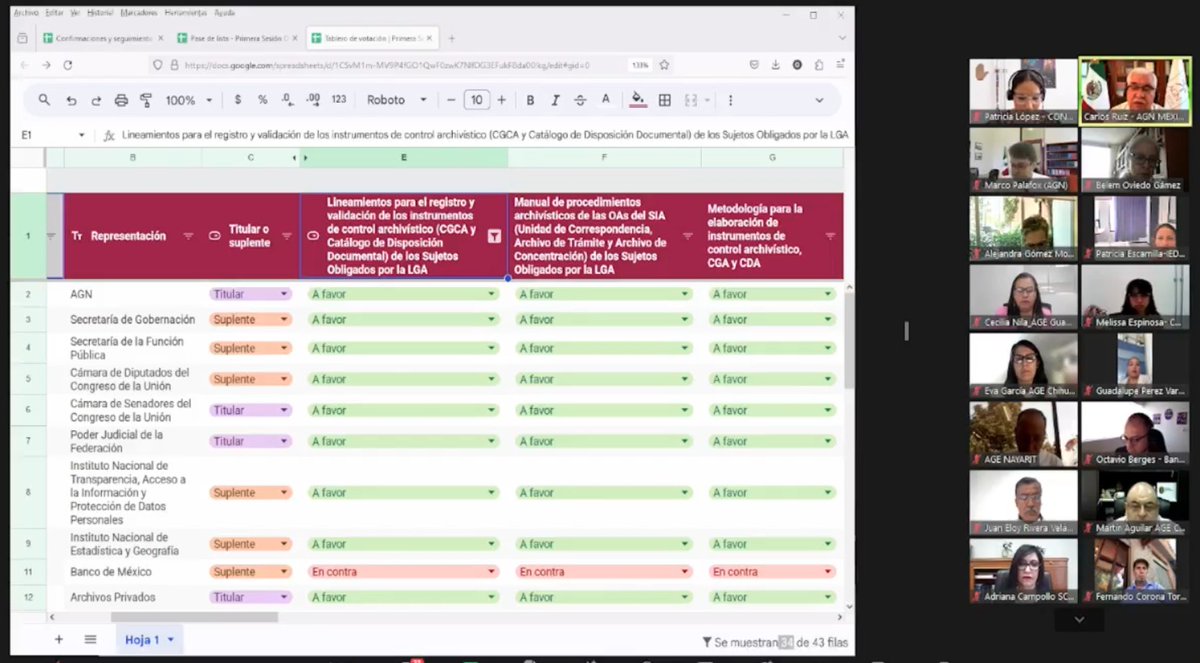Image resolution: width=1200 pixels, height=663 pixels.
Task: Open the zoom 100% dropdown
Action: [189, 100]
